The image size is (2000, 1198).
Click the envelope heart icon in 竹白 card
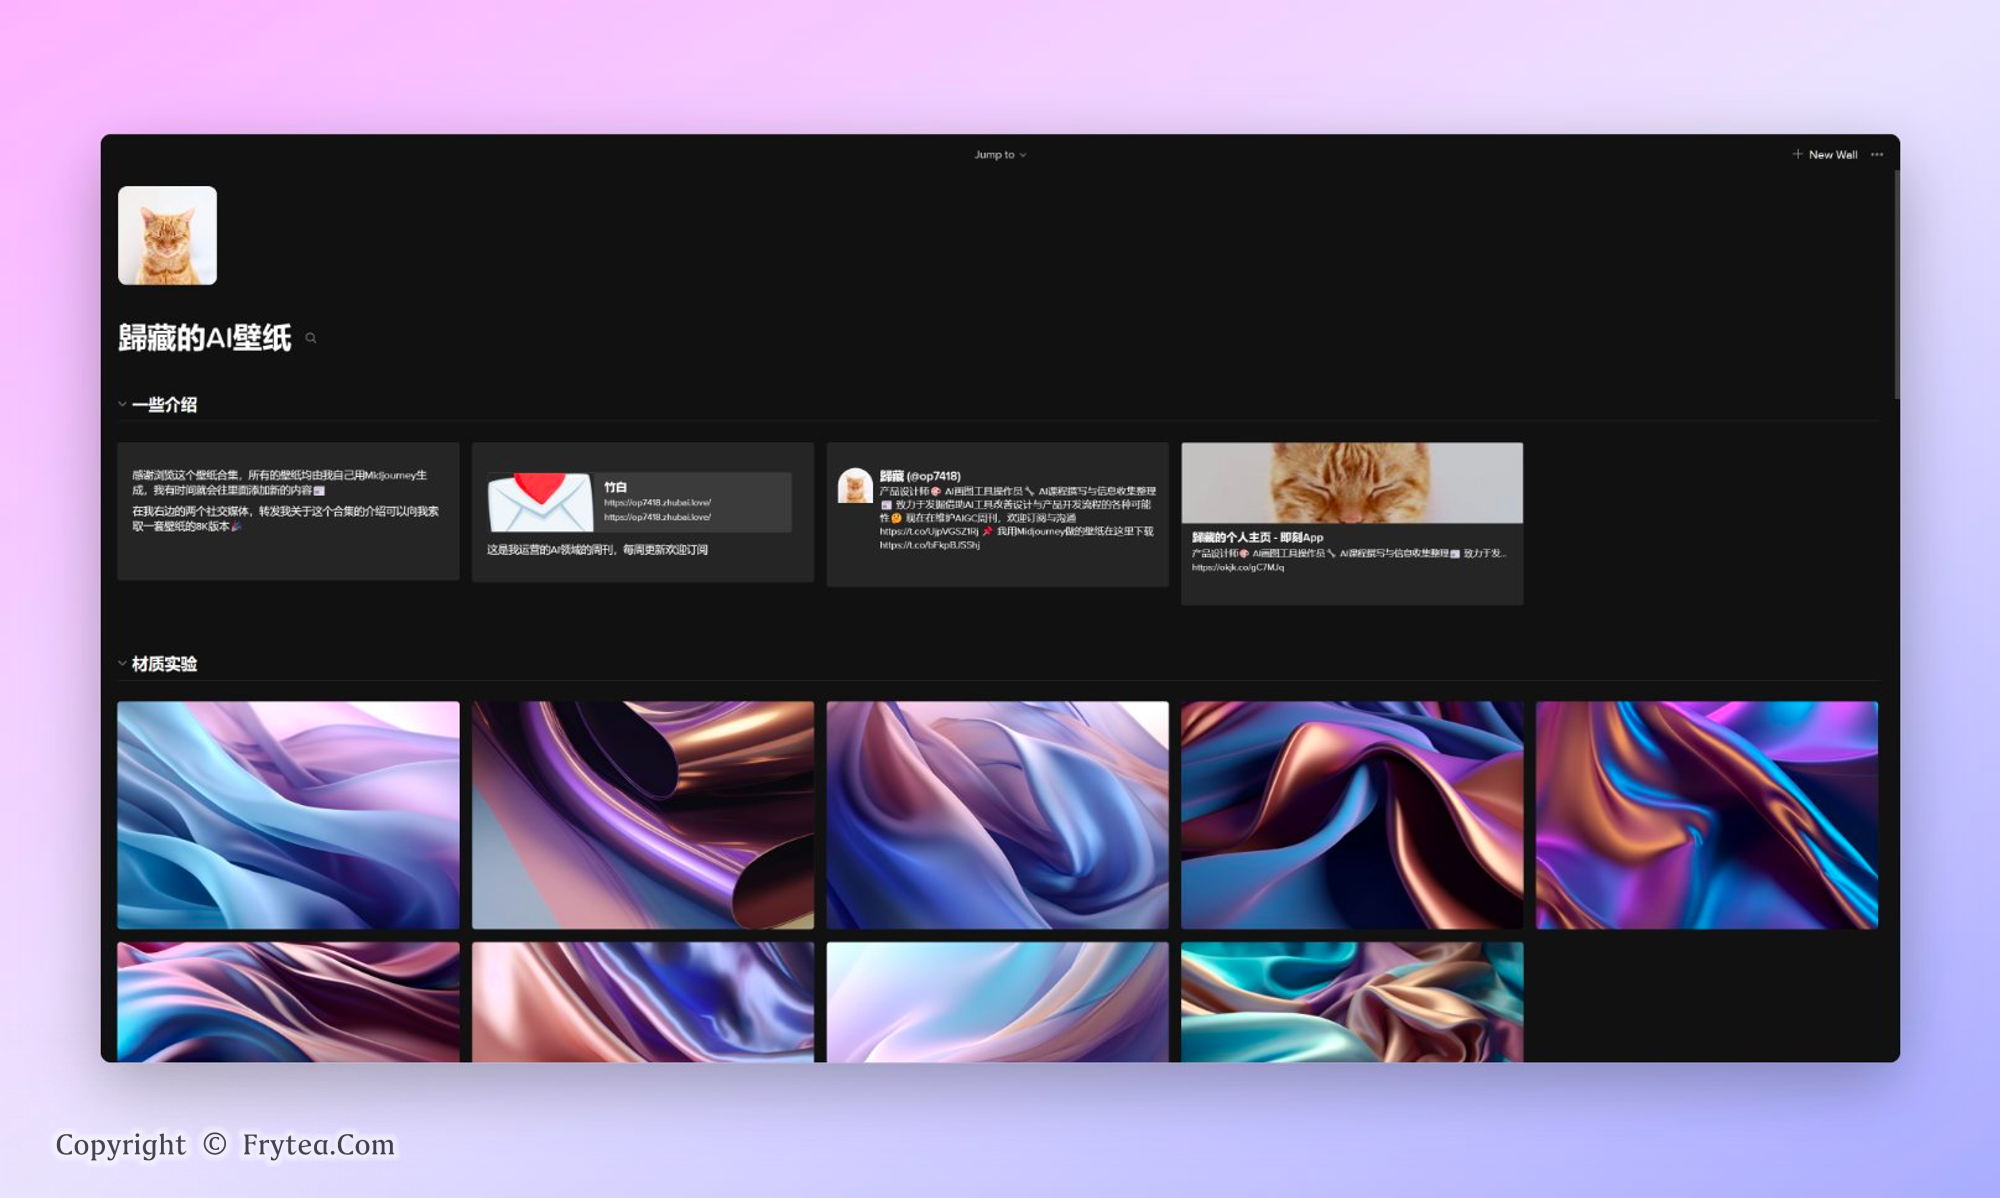tap(540, 502)
